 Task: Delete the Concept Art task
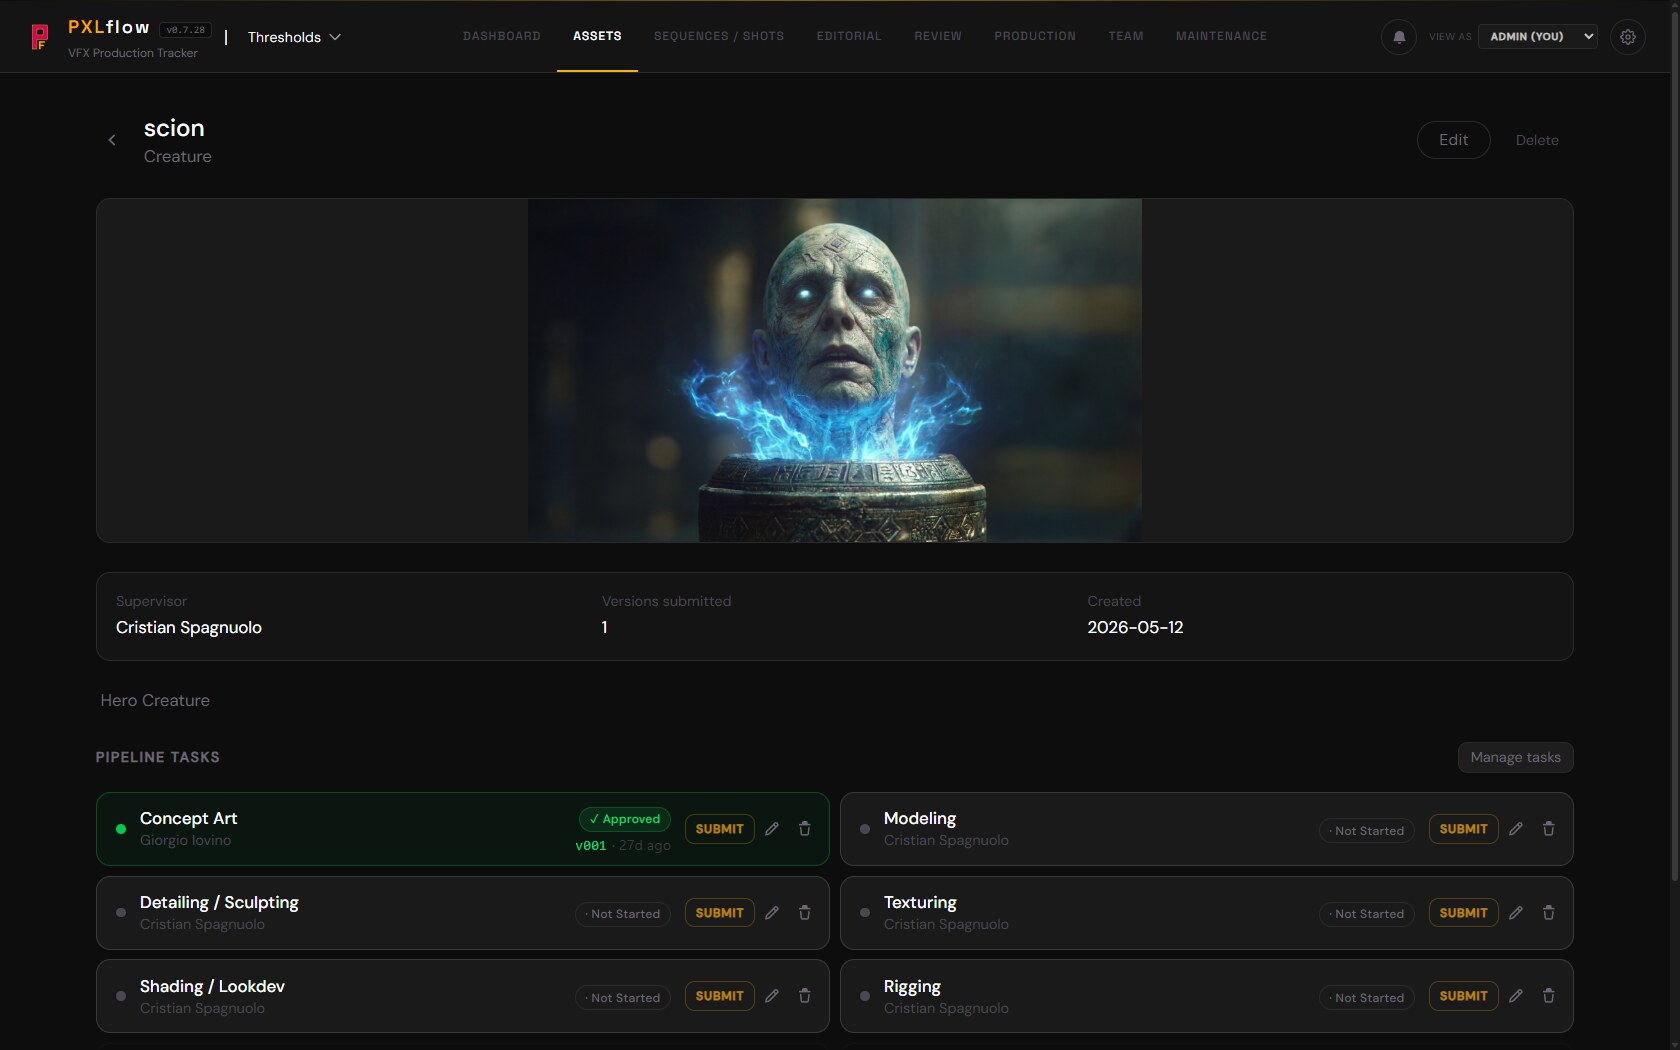(x=805, y=829)
